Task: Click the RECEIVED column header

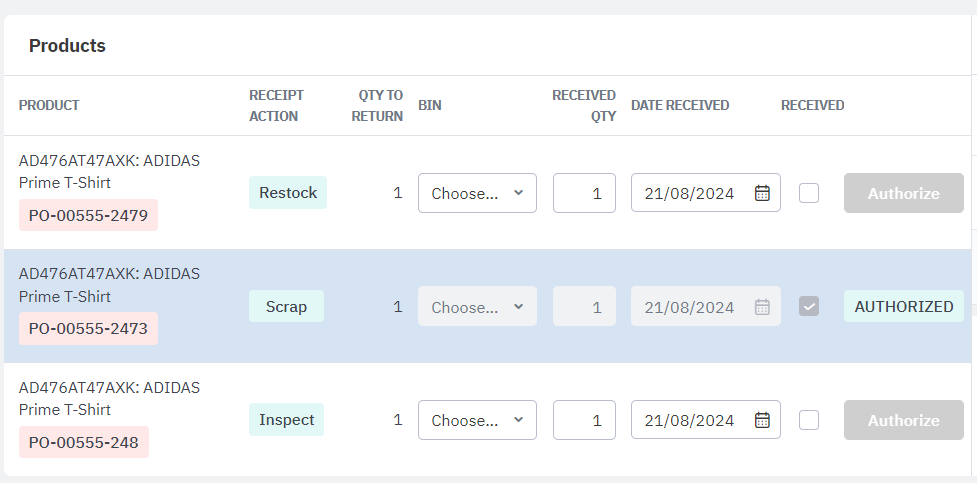Action: pyautogui.click(x=813, y=105)
